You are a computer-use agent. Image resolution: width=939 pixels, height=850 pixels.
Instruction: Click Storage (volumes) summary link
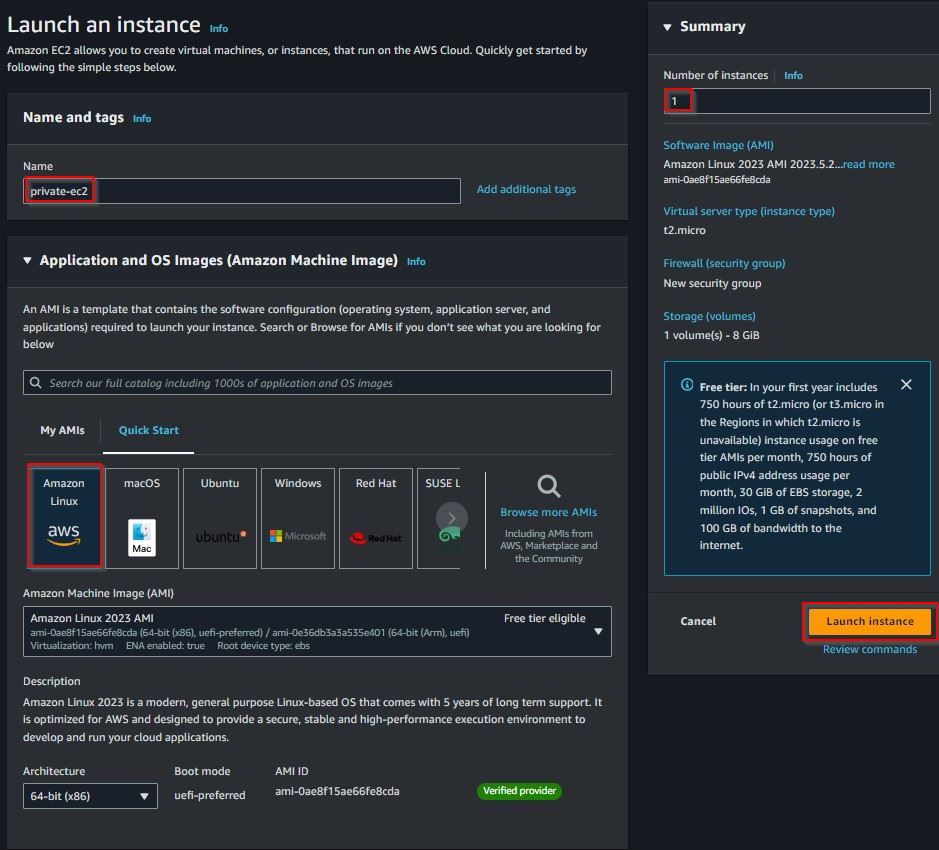pyautogui.click(x=709, y=316)
